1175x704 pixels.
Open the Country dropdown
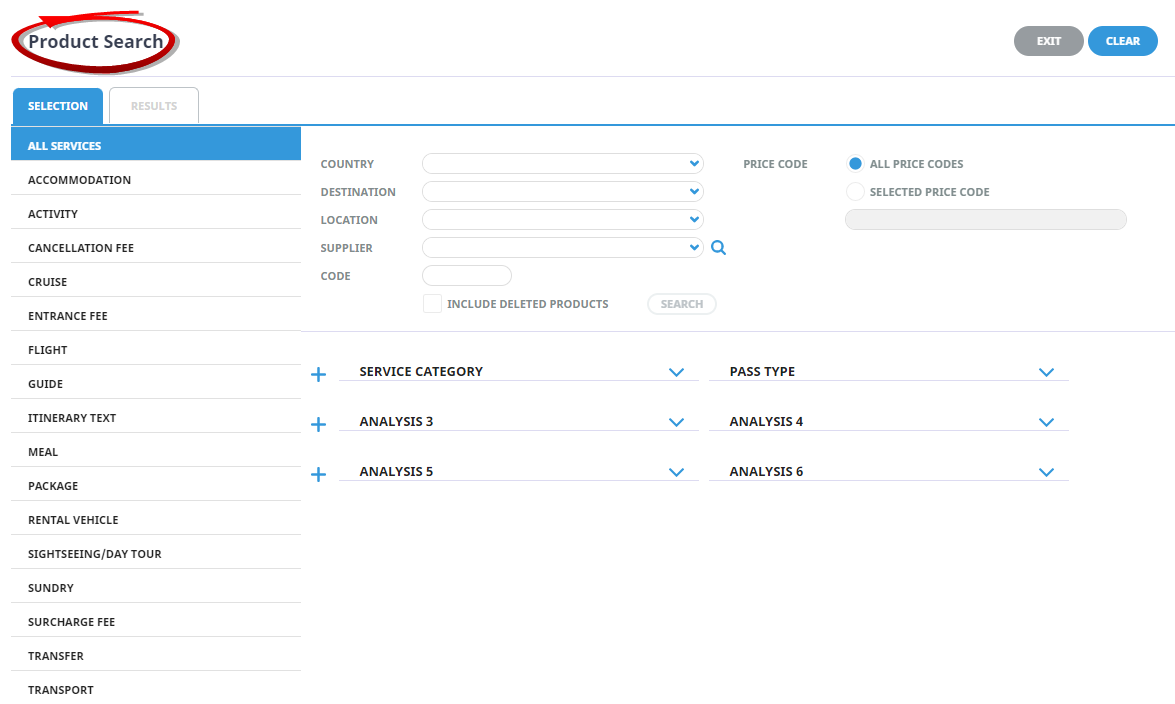point(563,164)
